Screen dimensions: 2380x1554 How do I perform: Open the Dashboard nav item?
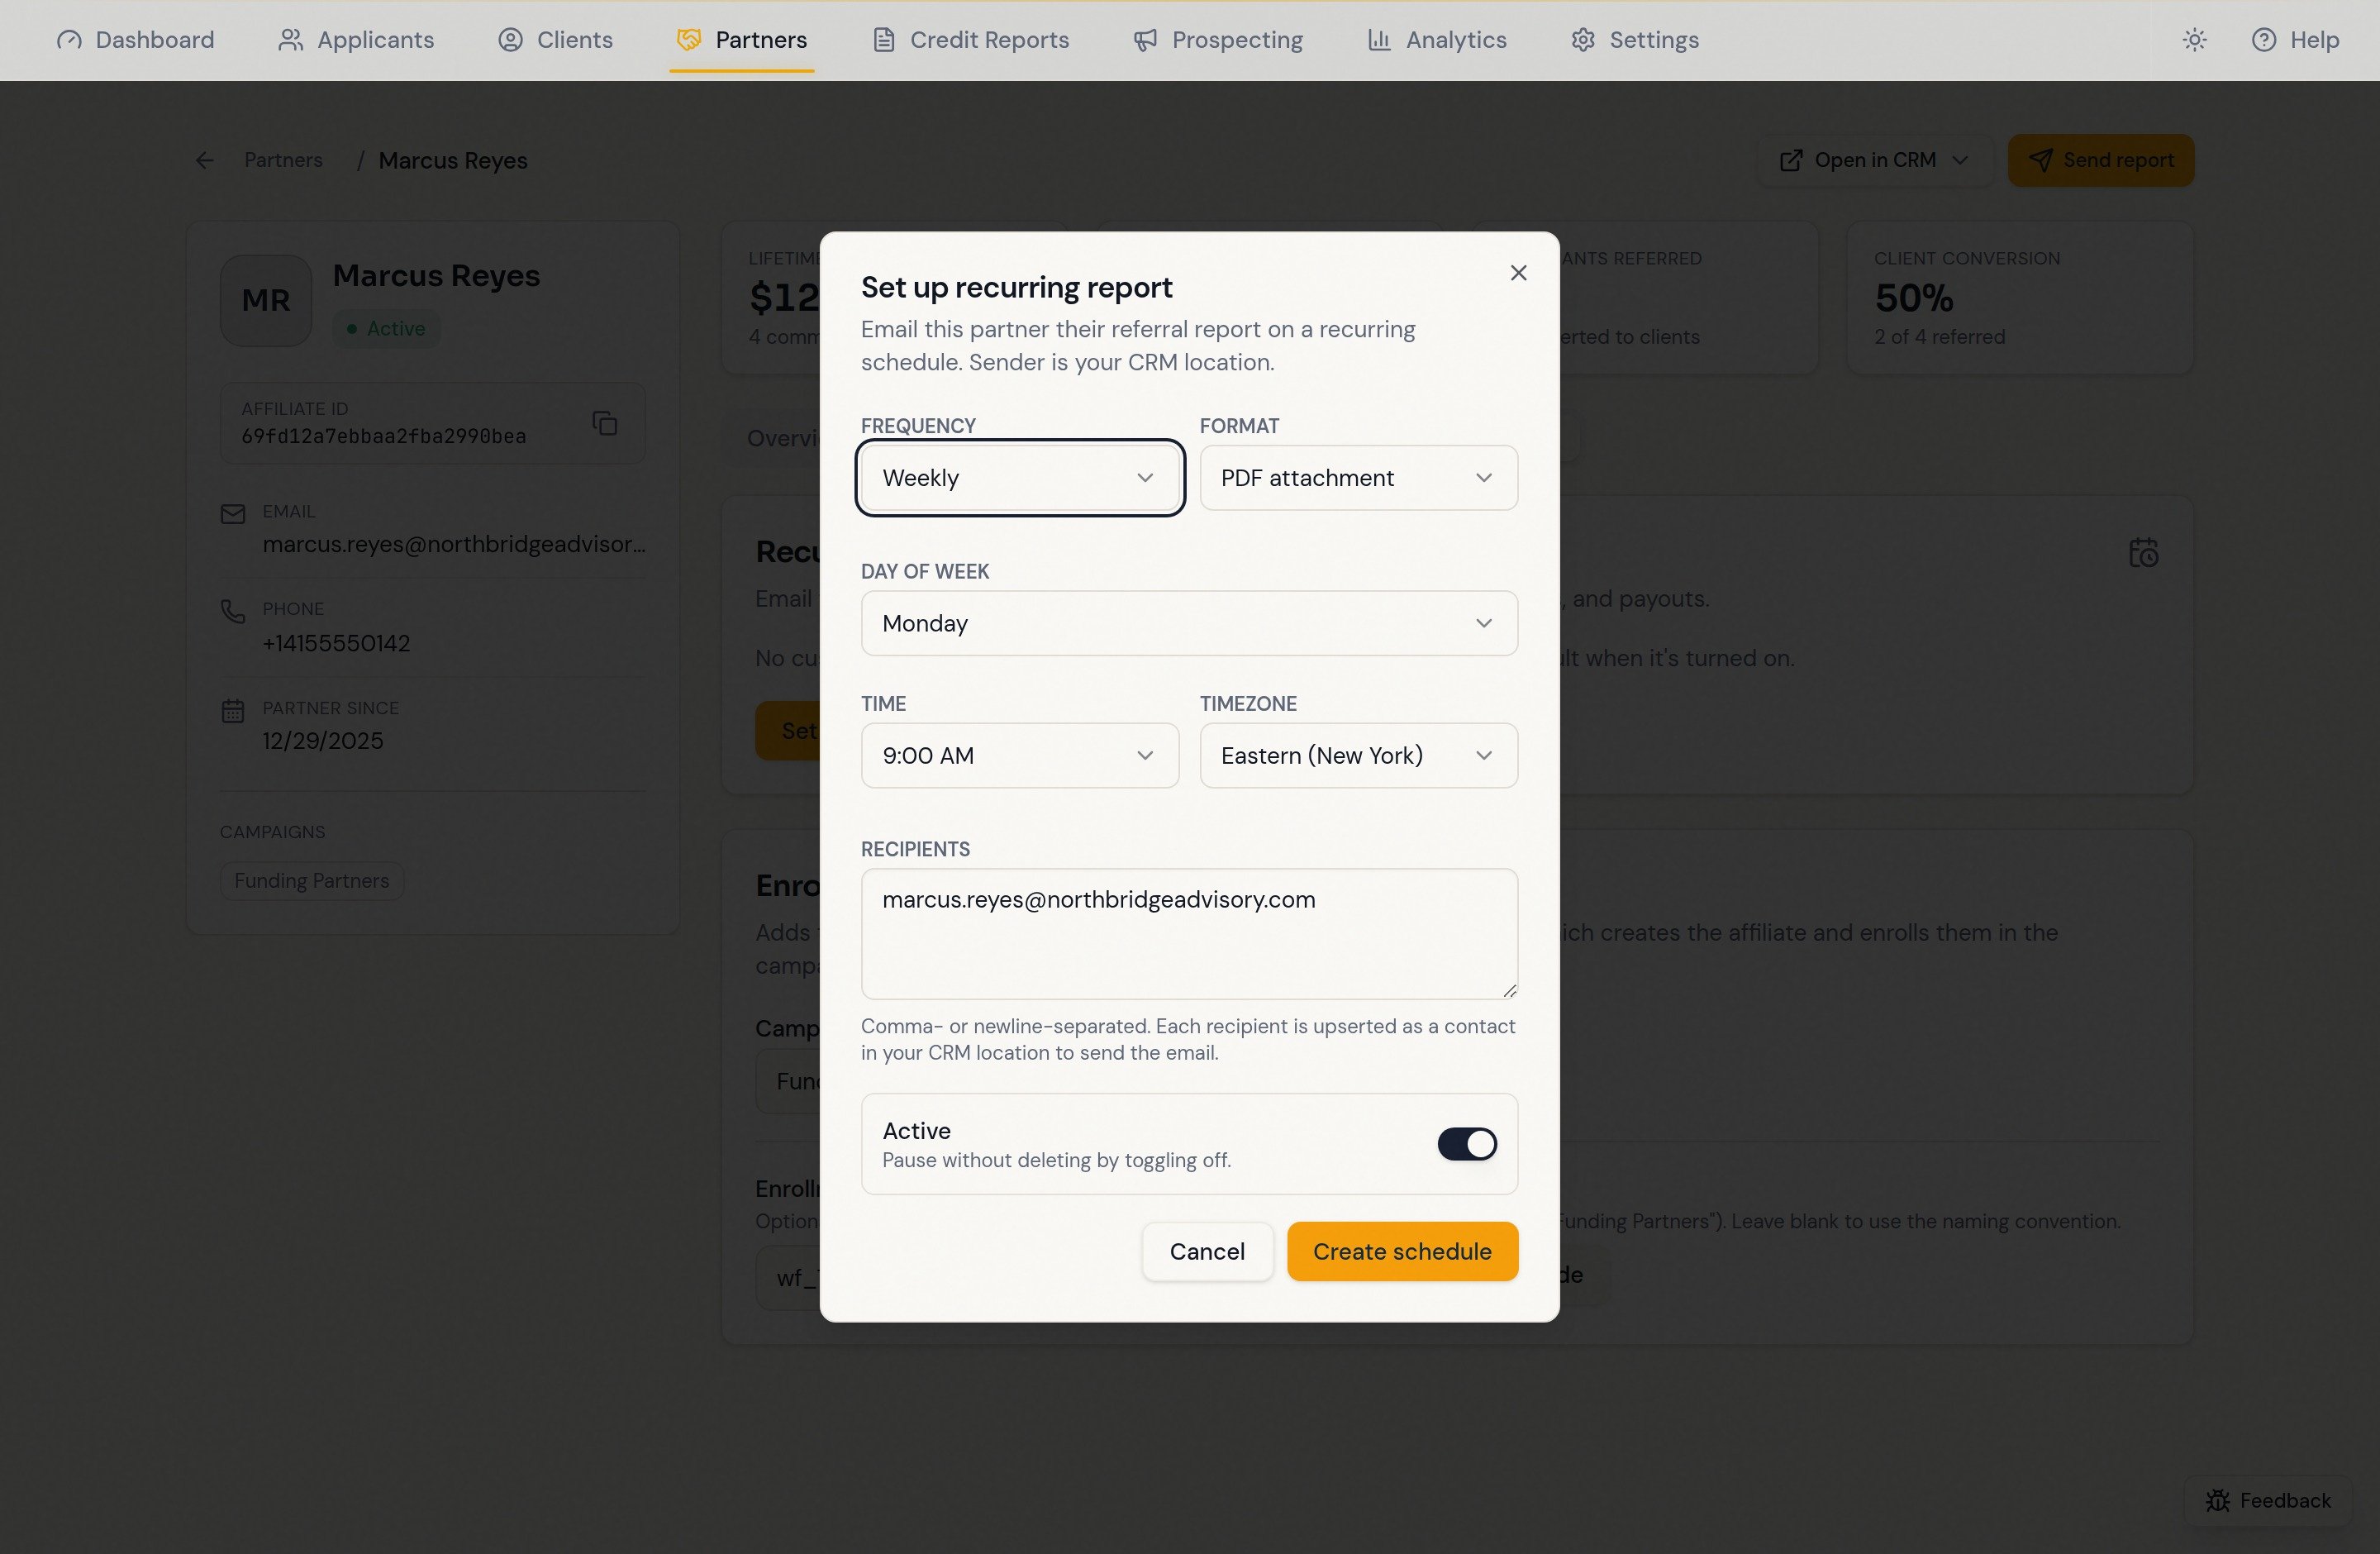pyautogui.click(x=135, y=40)
